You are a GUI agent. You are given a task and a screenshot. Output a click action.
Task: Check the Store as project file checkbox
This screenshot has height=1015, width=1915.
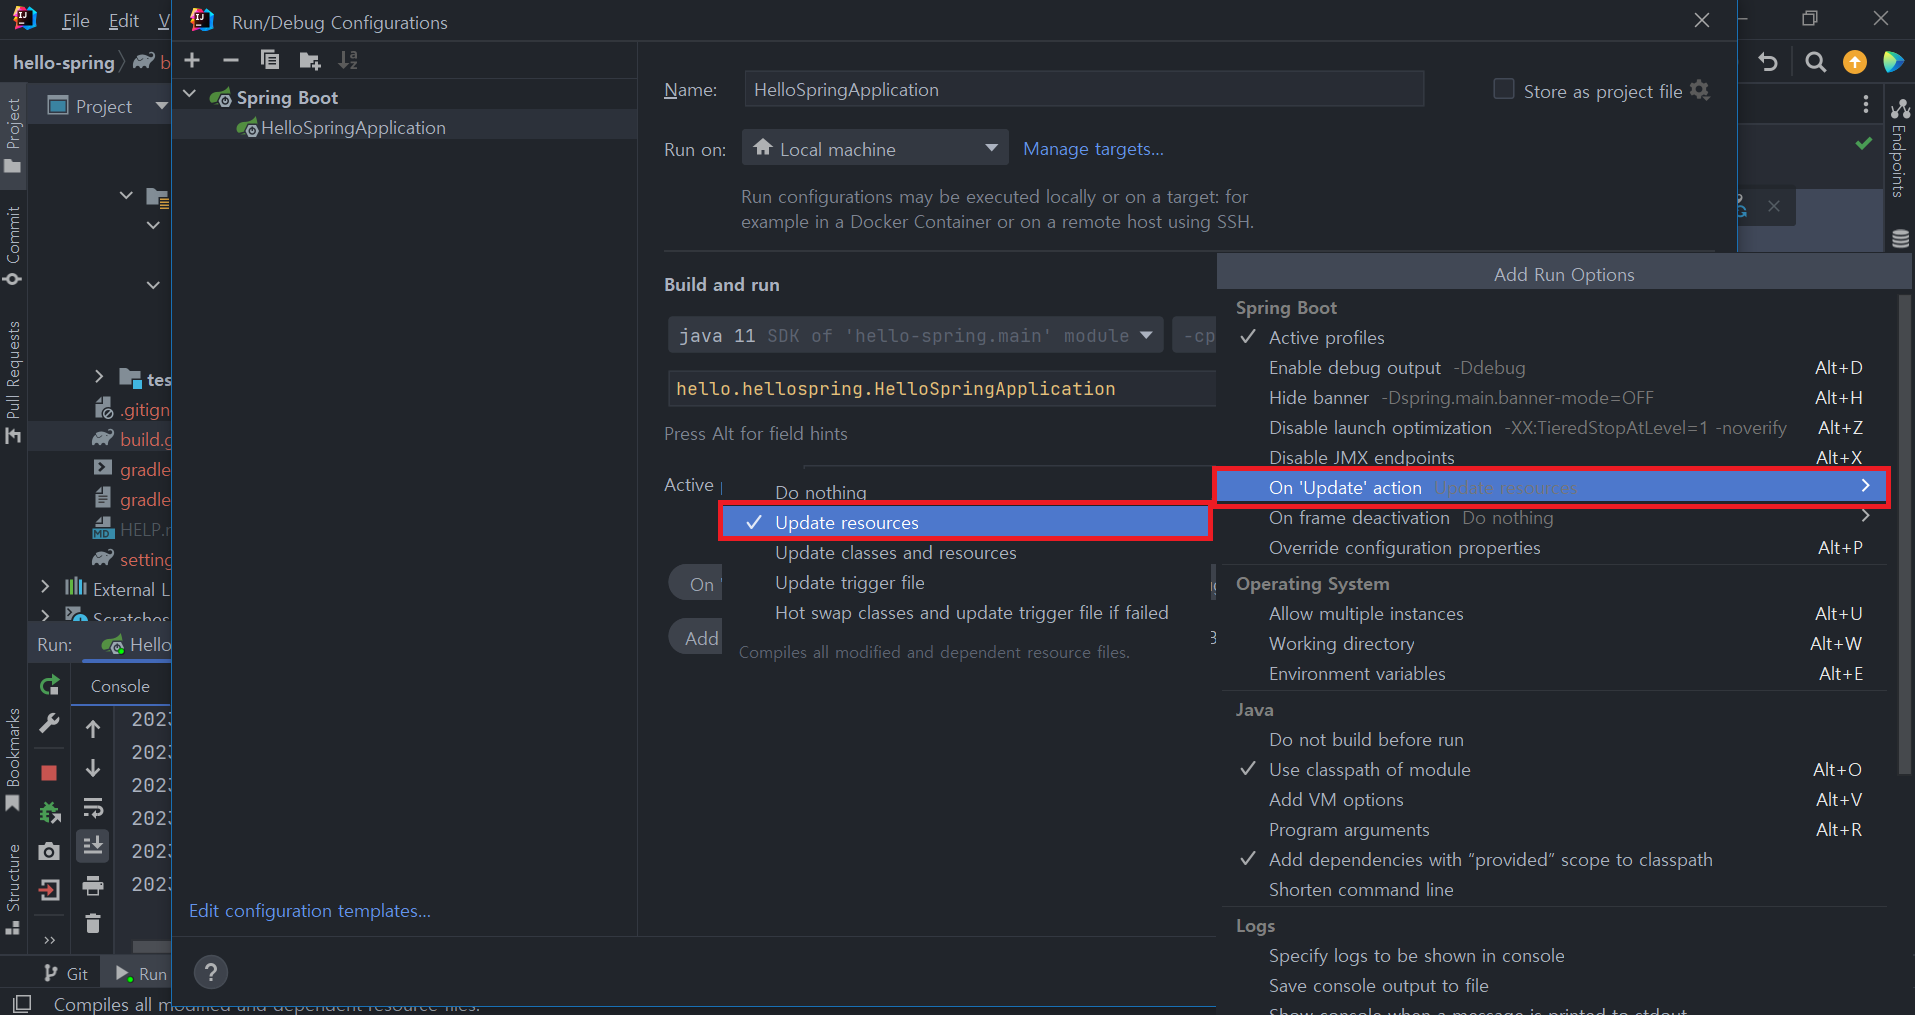tap(1503, 89)
